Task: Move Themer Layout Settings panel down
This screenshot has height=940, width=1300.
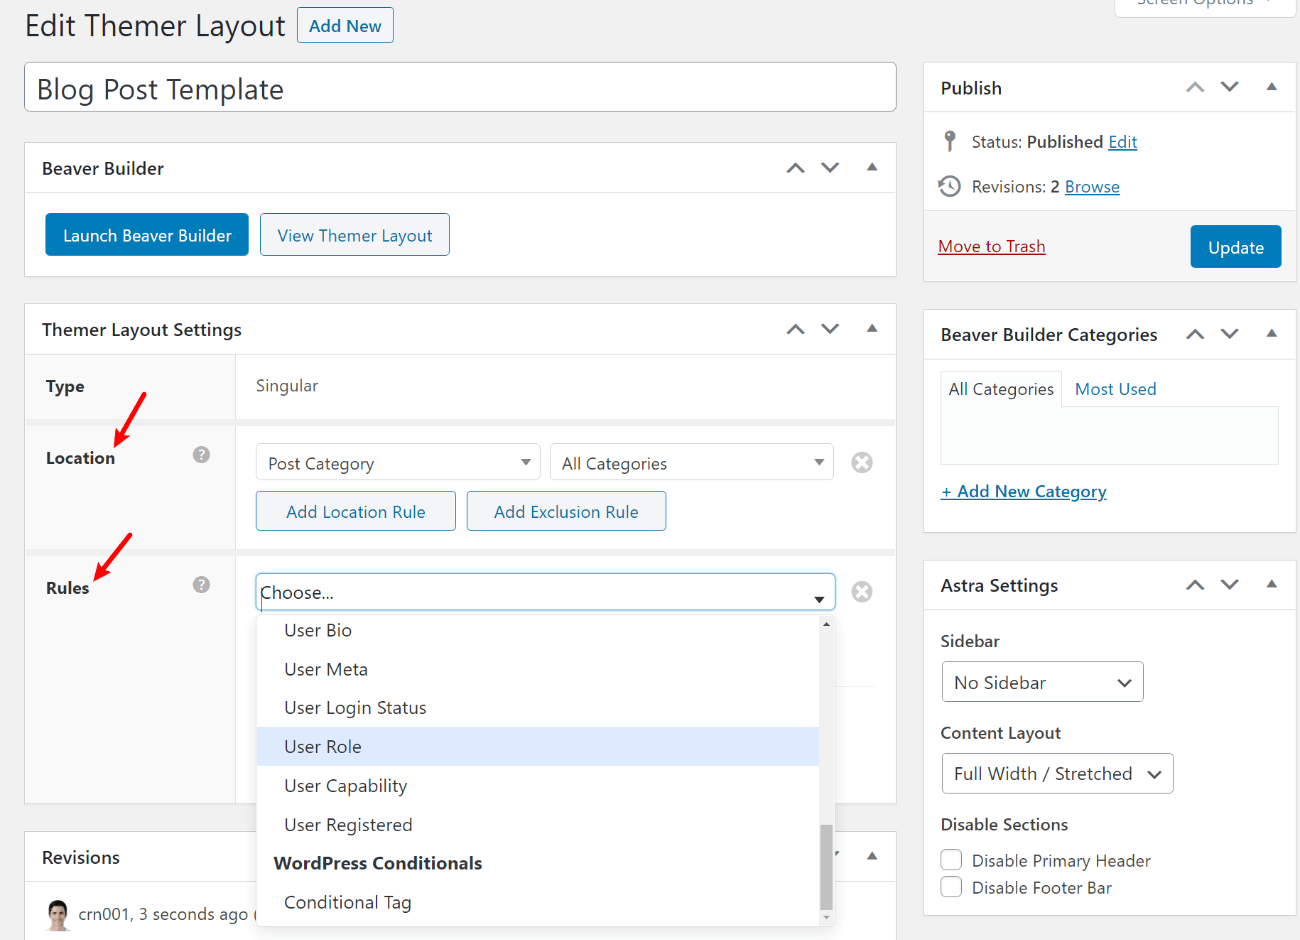Action: point(830,329)
